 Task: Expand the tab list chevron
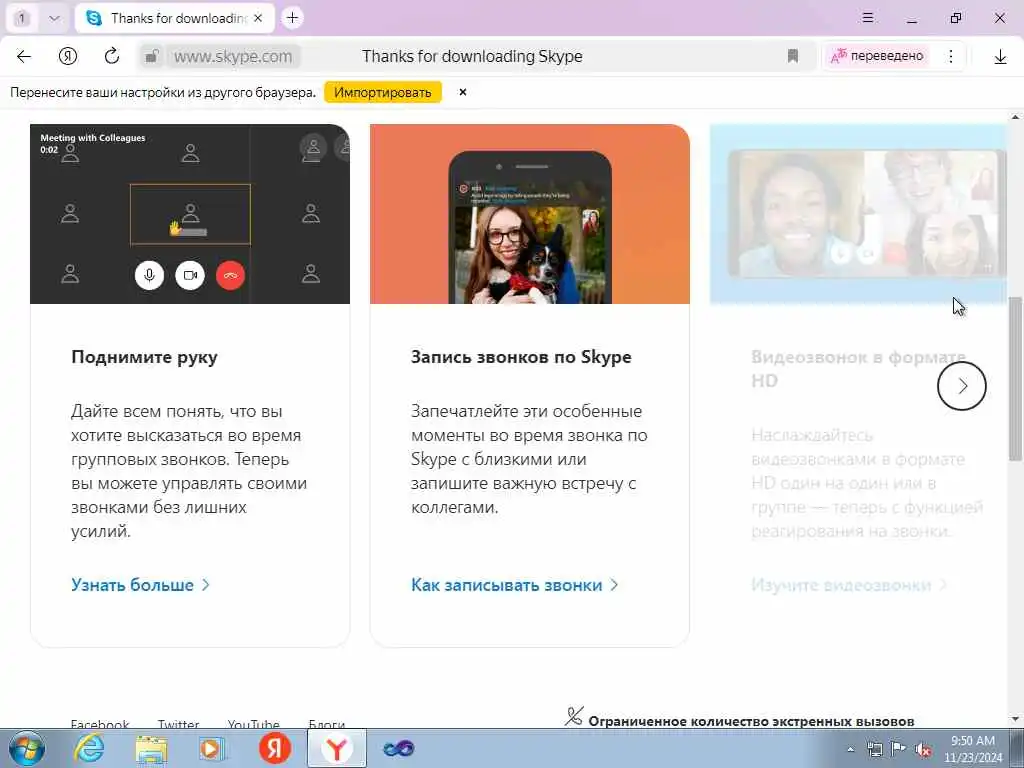(x=55, y=18)
